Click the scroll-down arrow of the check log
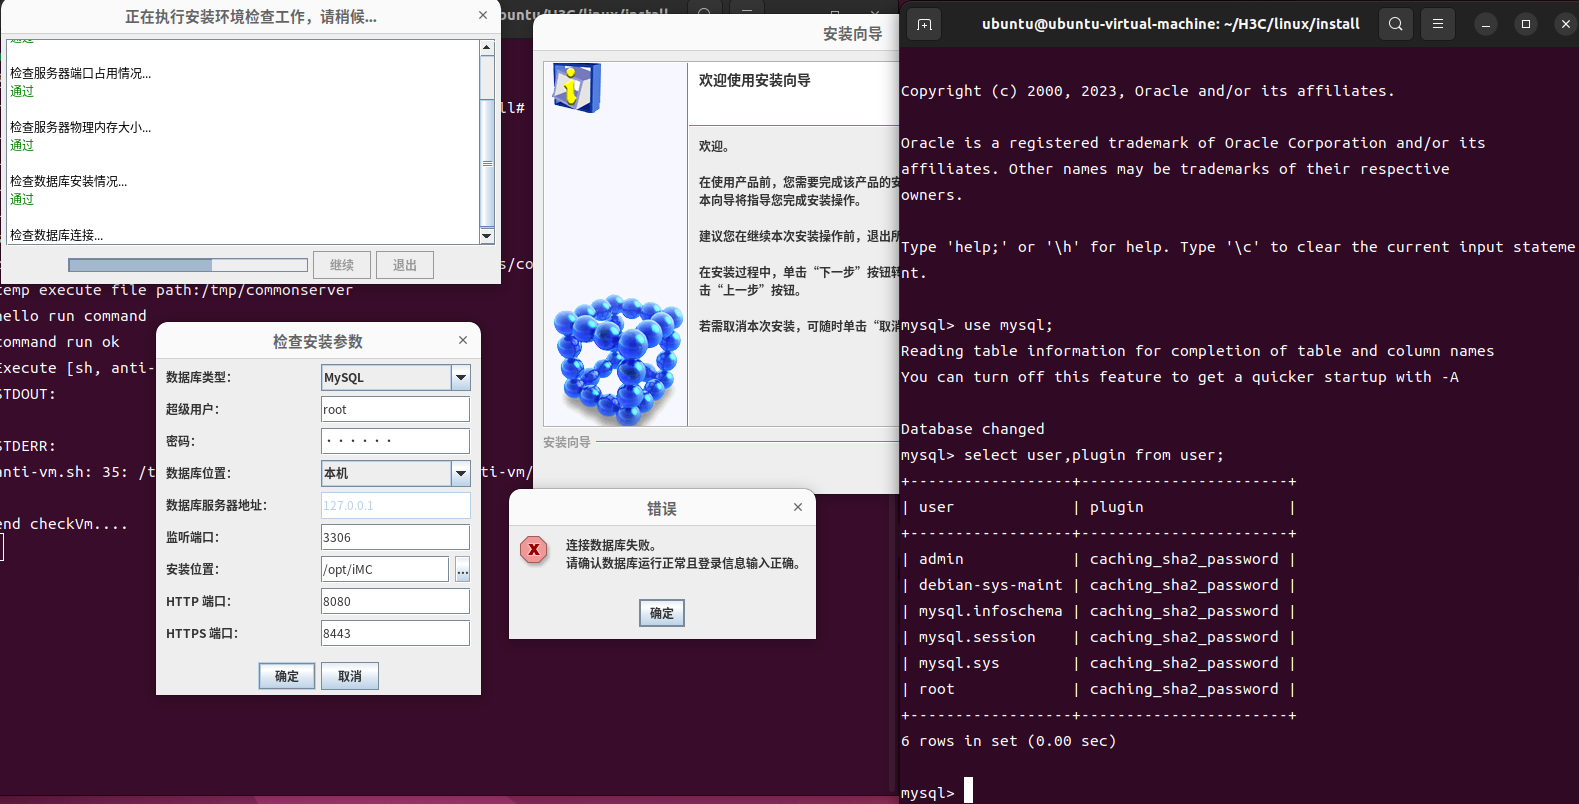The width and height of the screenshot is (1579, 804). (487, 236)
